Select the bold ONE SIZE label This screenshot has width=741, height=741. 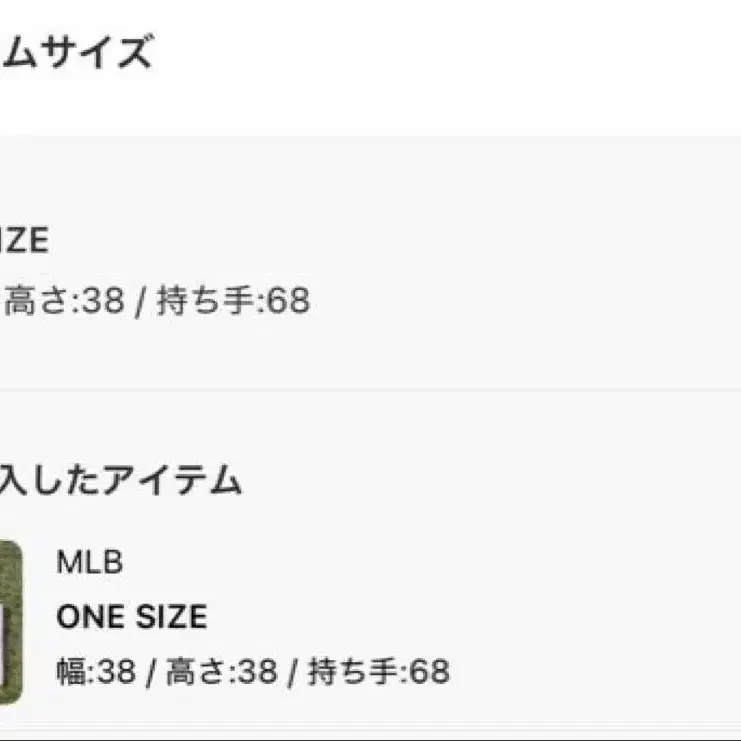(x=131, y=616)
